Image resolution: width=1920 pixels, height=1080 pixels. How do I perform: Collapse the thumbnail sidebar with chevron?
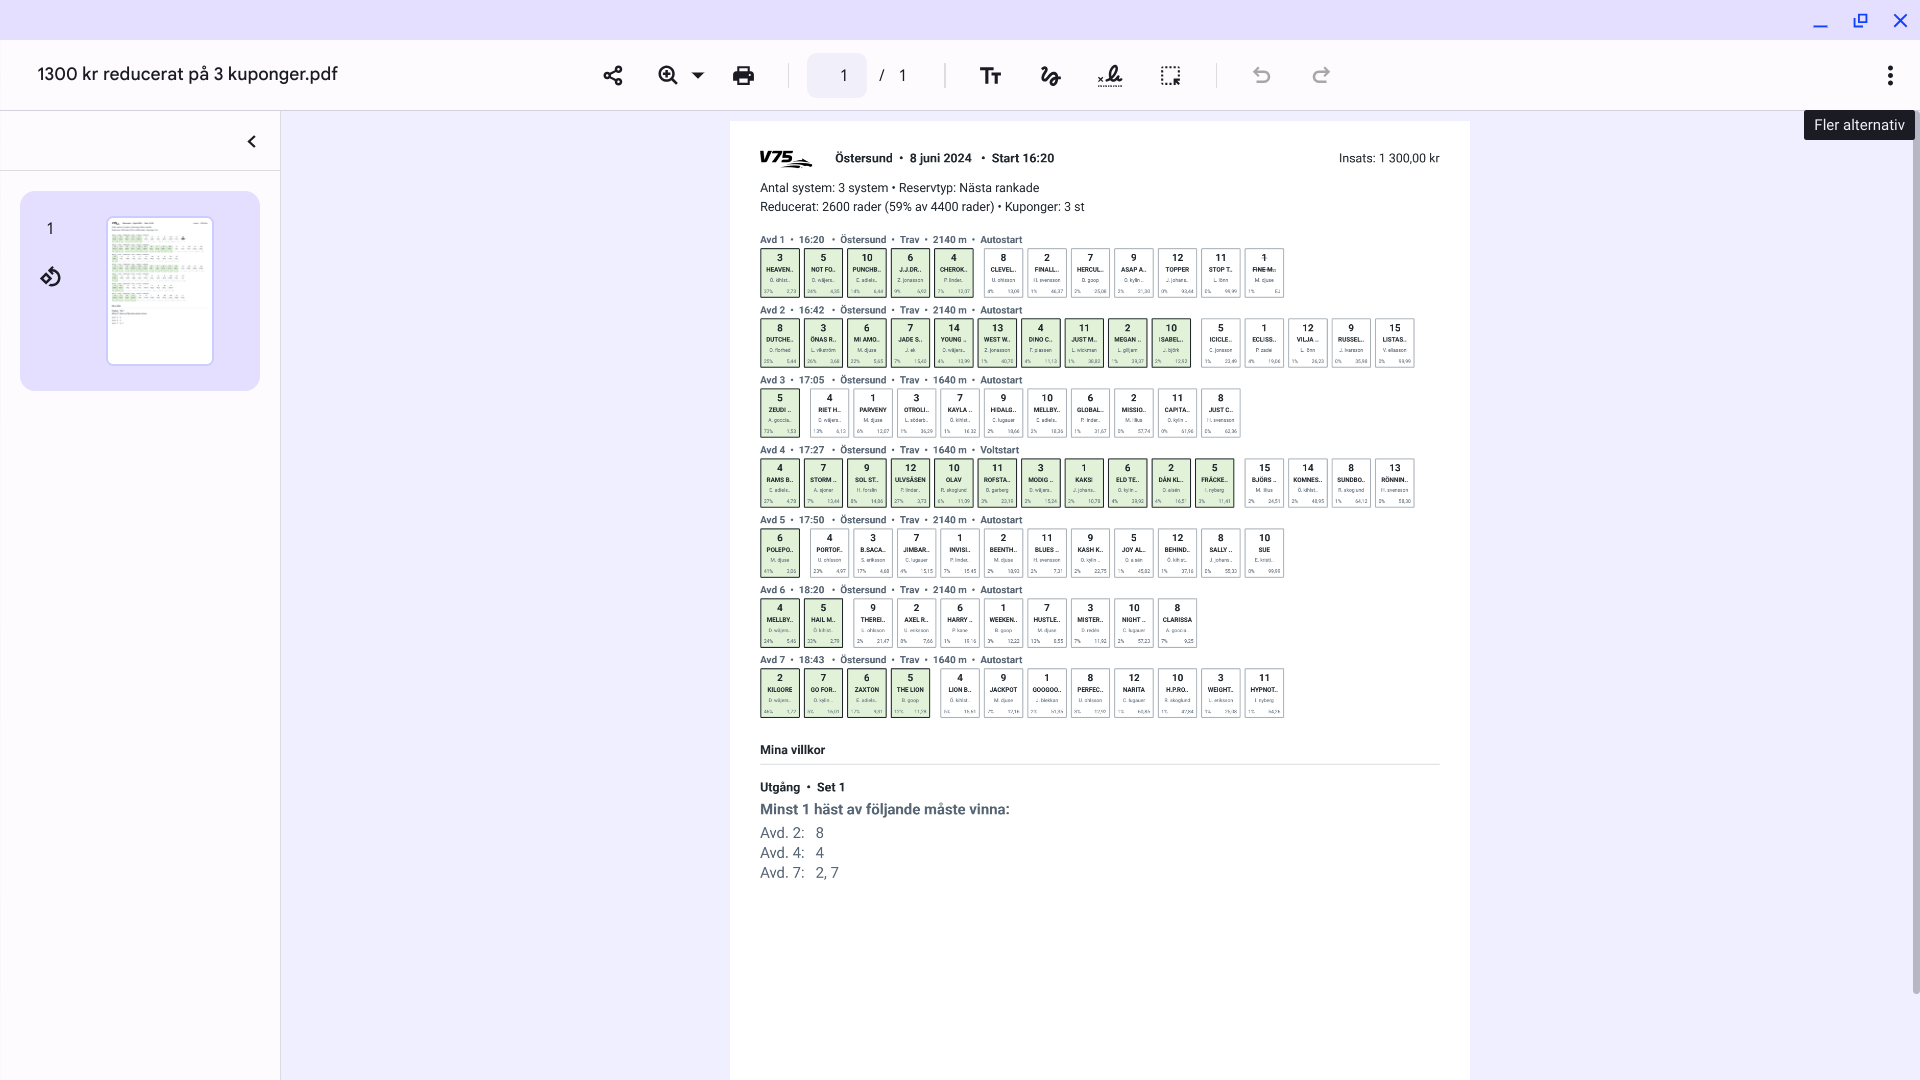[x=252, y=142]
